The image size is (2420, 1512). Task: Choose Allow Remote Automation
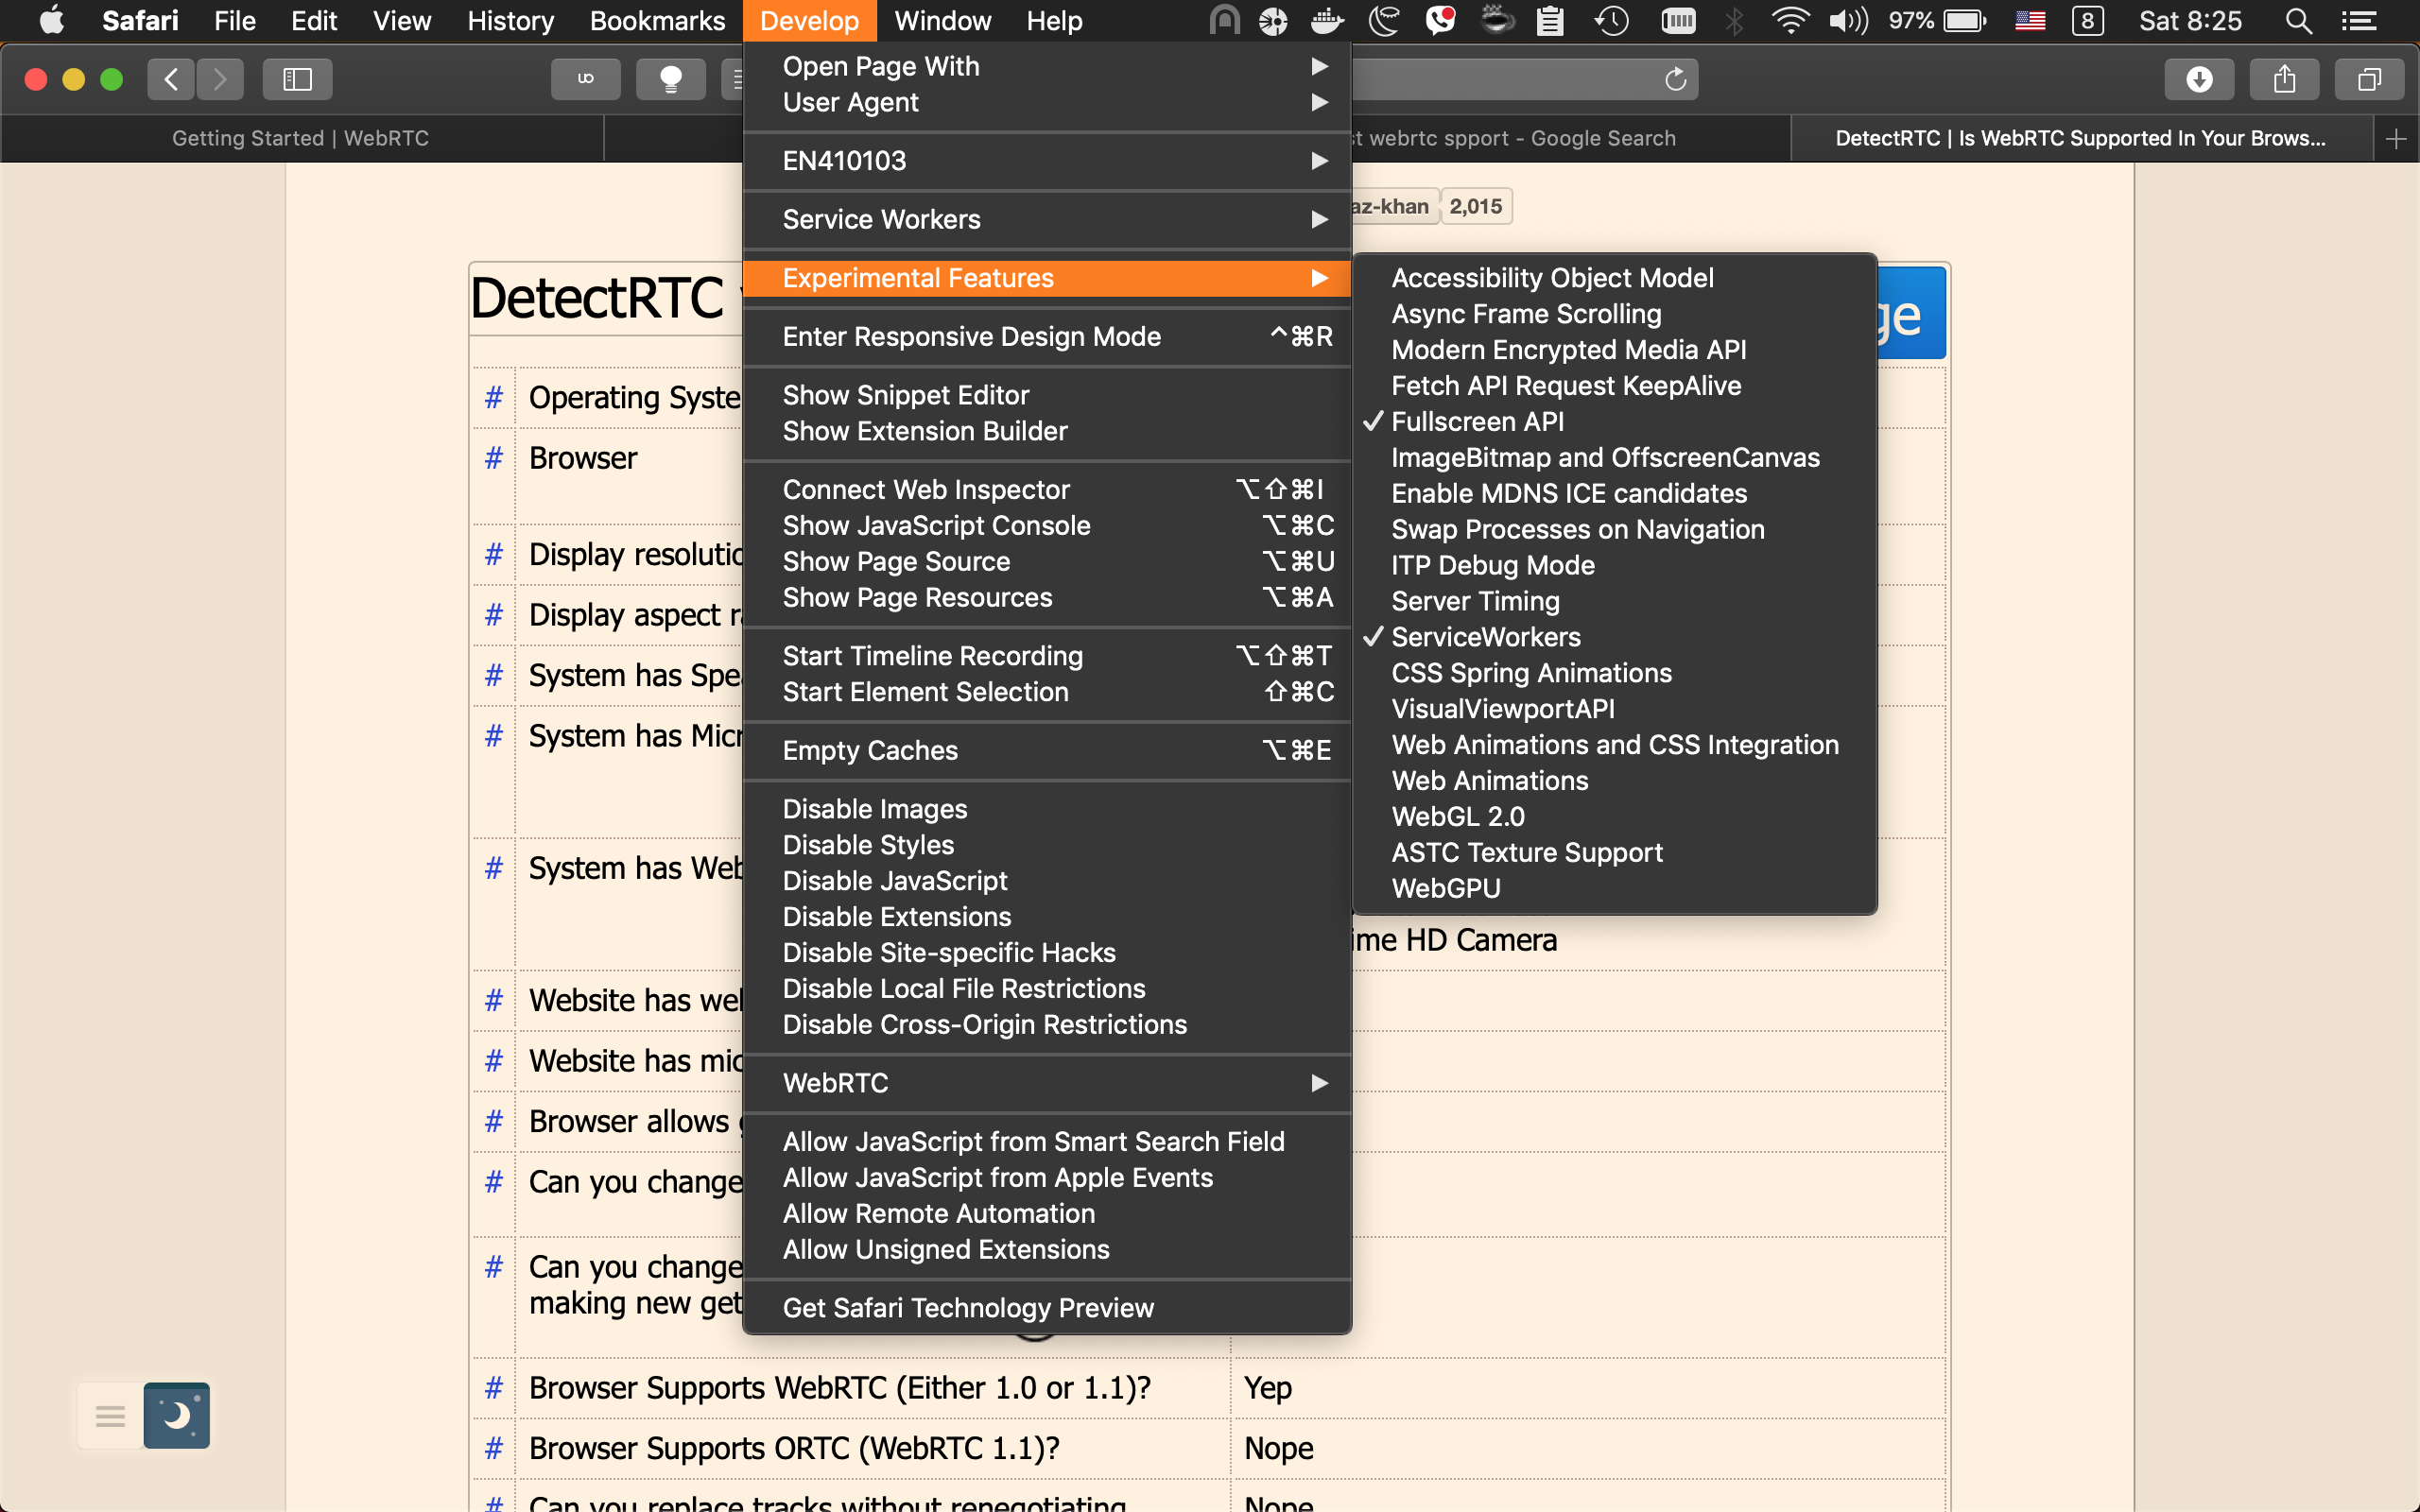pos(1047,1214)
